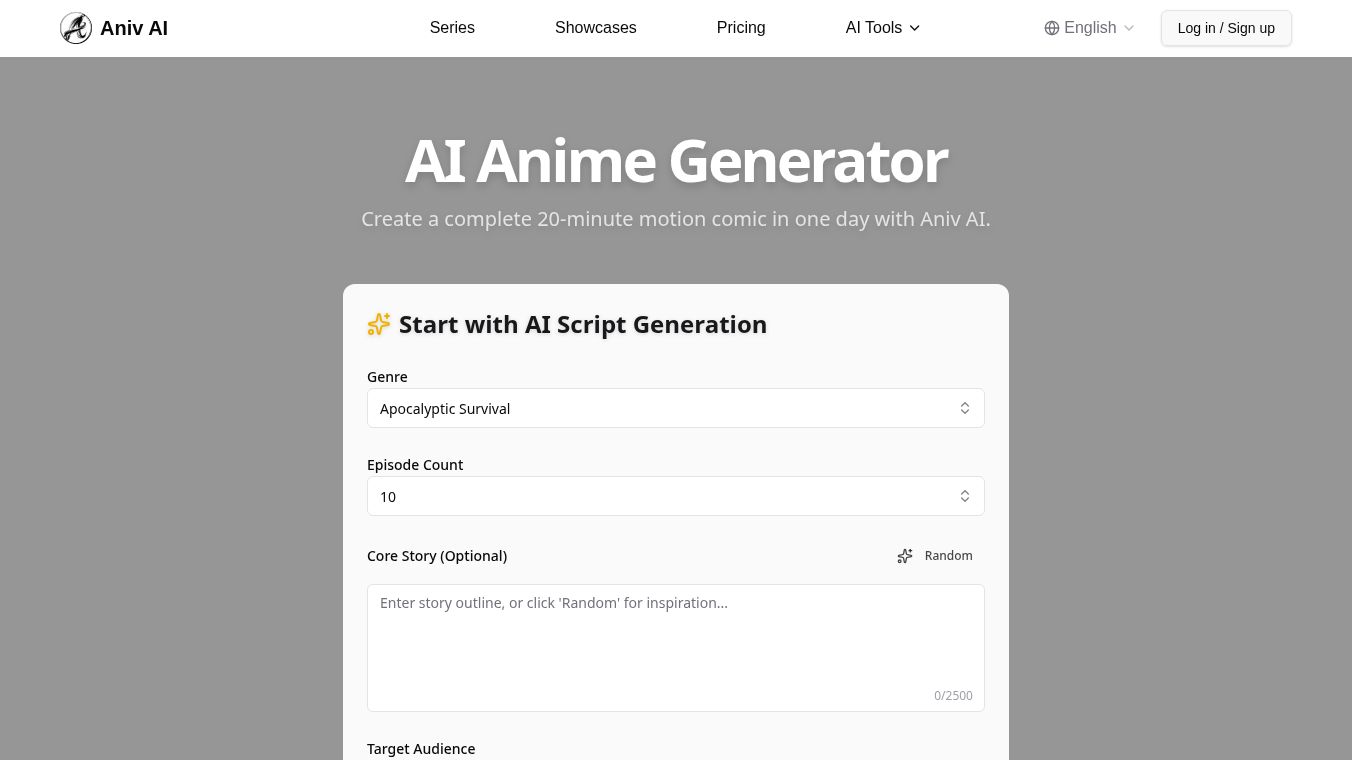Click the Aniv AI logo icon

click(x=76, y=28)
